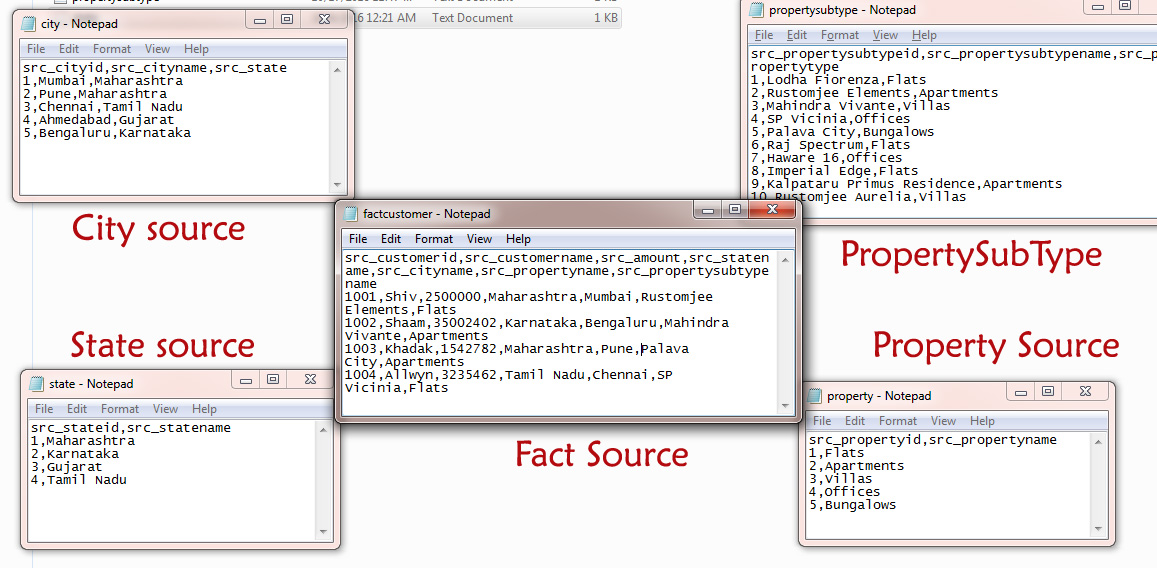Viewport: 1157px width, 568px height.
Task: Minimize the city Notepad window
Action: coord(260,20)
